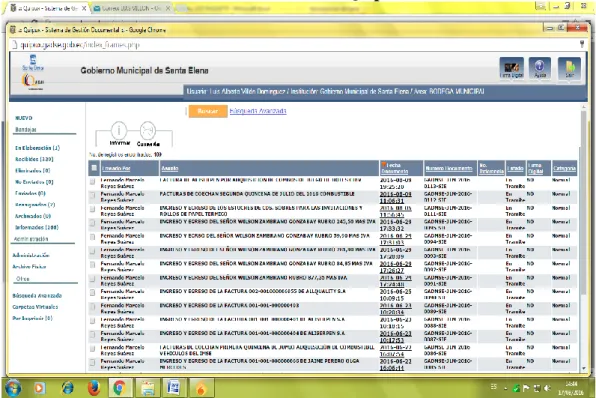Image resolution: width=596 pixels, height=398 pixels.
Task: Click the Comentar circular icon
Action: [148, 130]
